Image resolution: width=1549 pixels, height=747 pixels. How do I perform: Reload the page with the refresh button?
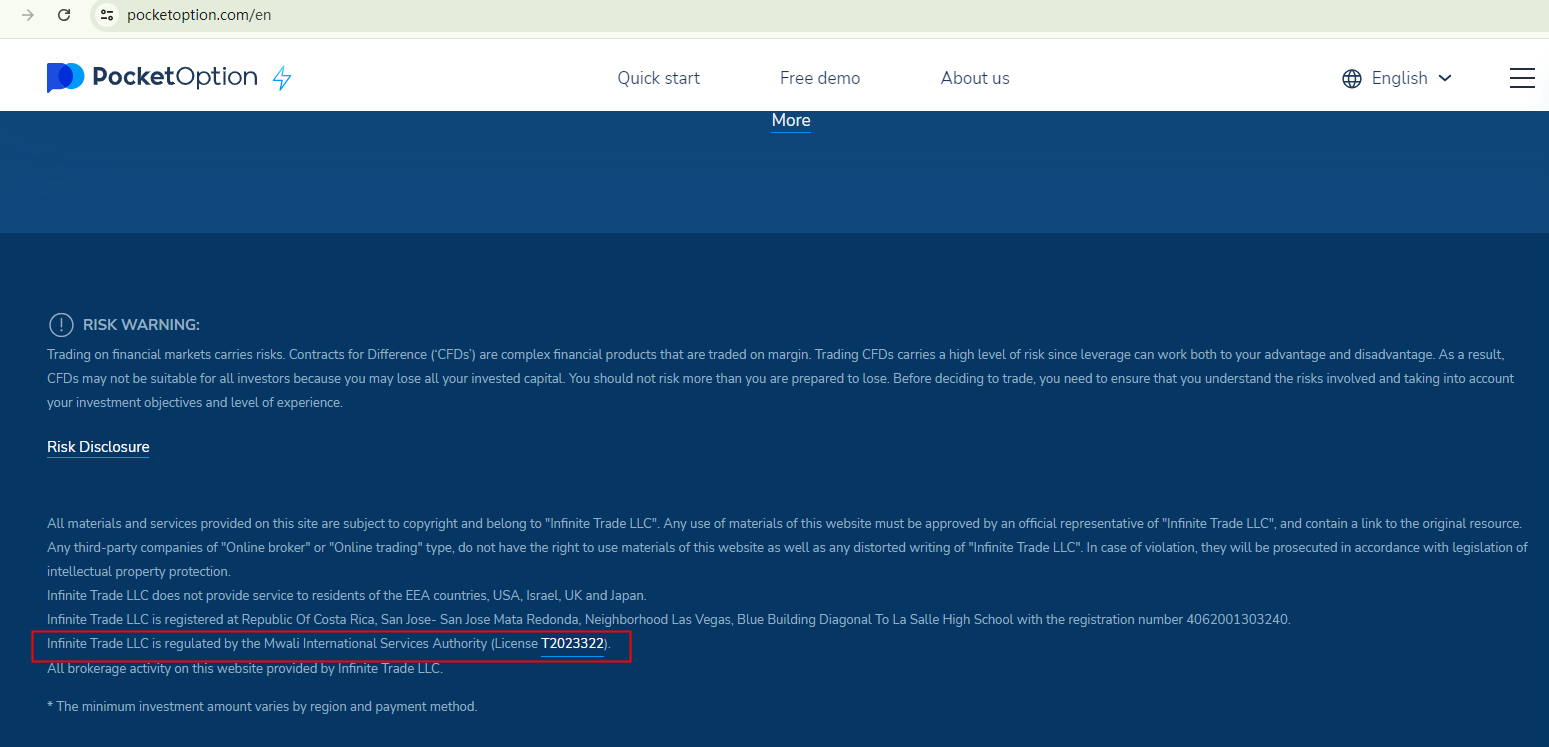tap(64, 15)
